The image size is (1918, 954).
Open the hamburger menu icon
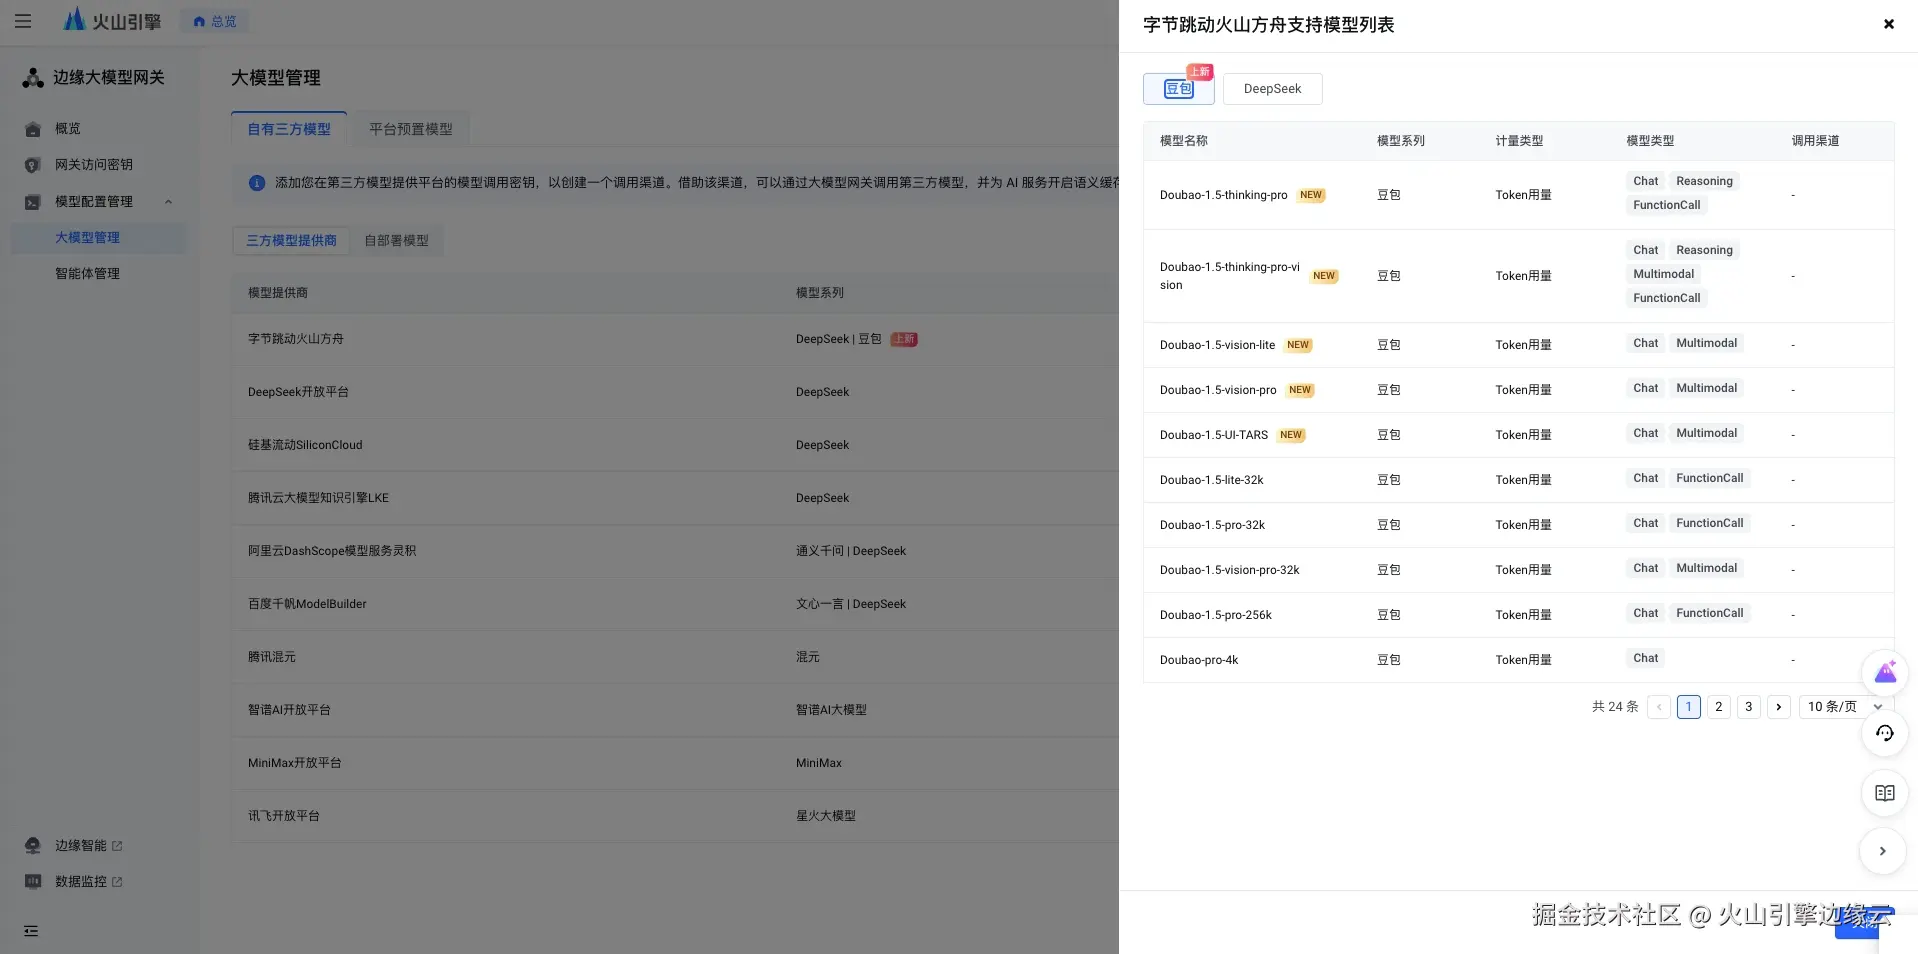tap(23, 21)
